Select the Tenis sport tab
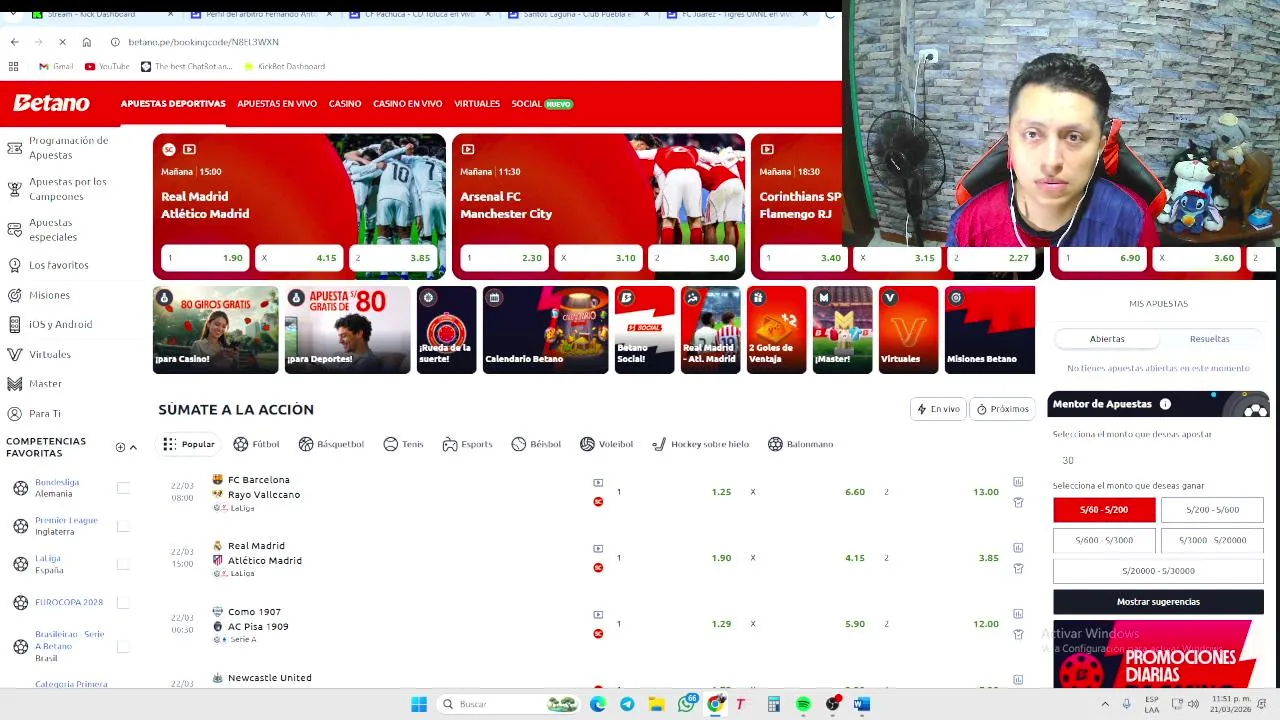Image resolution: width=1280 pixels, height=720 pixels. [403, 444]
